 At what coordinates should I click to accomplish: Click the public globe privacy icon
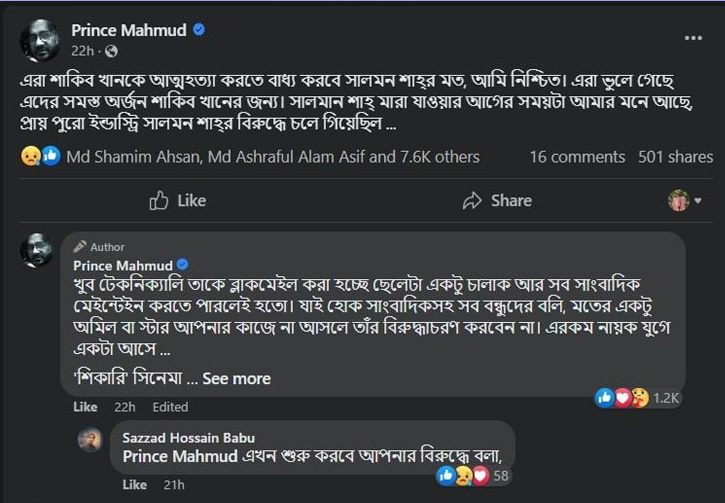110,51
